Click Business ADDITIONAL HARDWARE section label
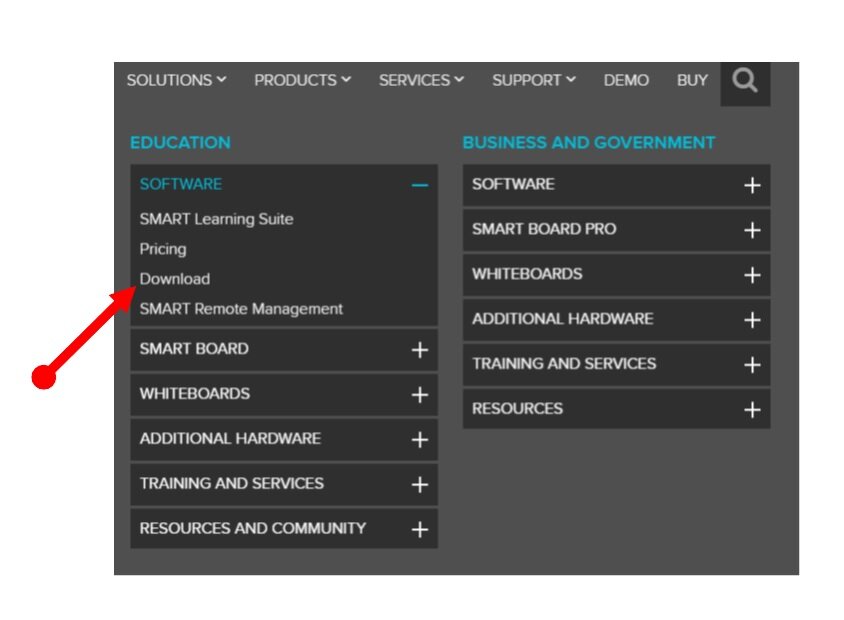The width and height of the screenshot is (844, 620). click(563, 319)
